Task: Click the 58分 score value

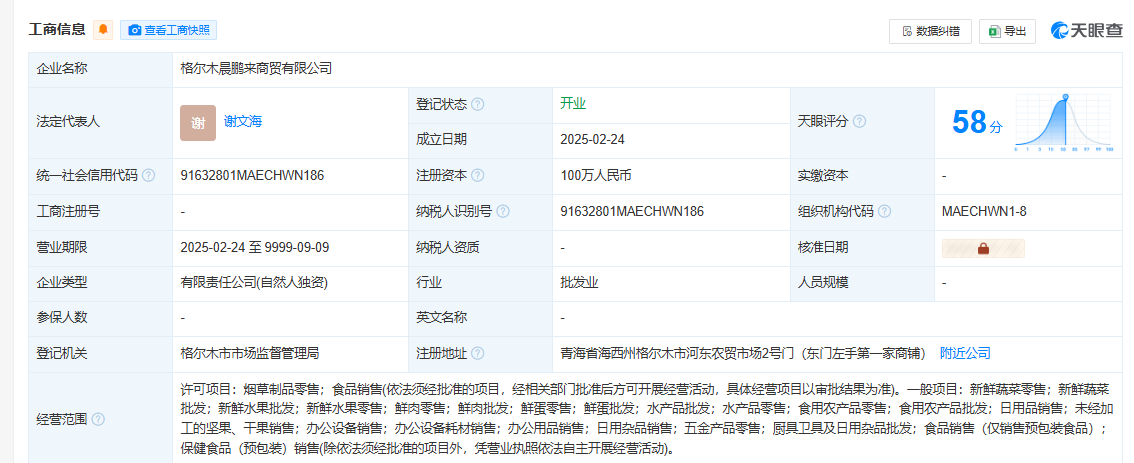Action: [977, 122]
